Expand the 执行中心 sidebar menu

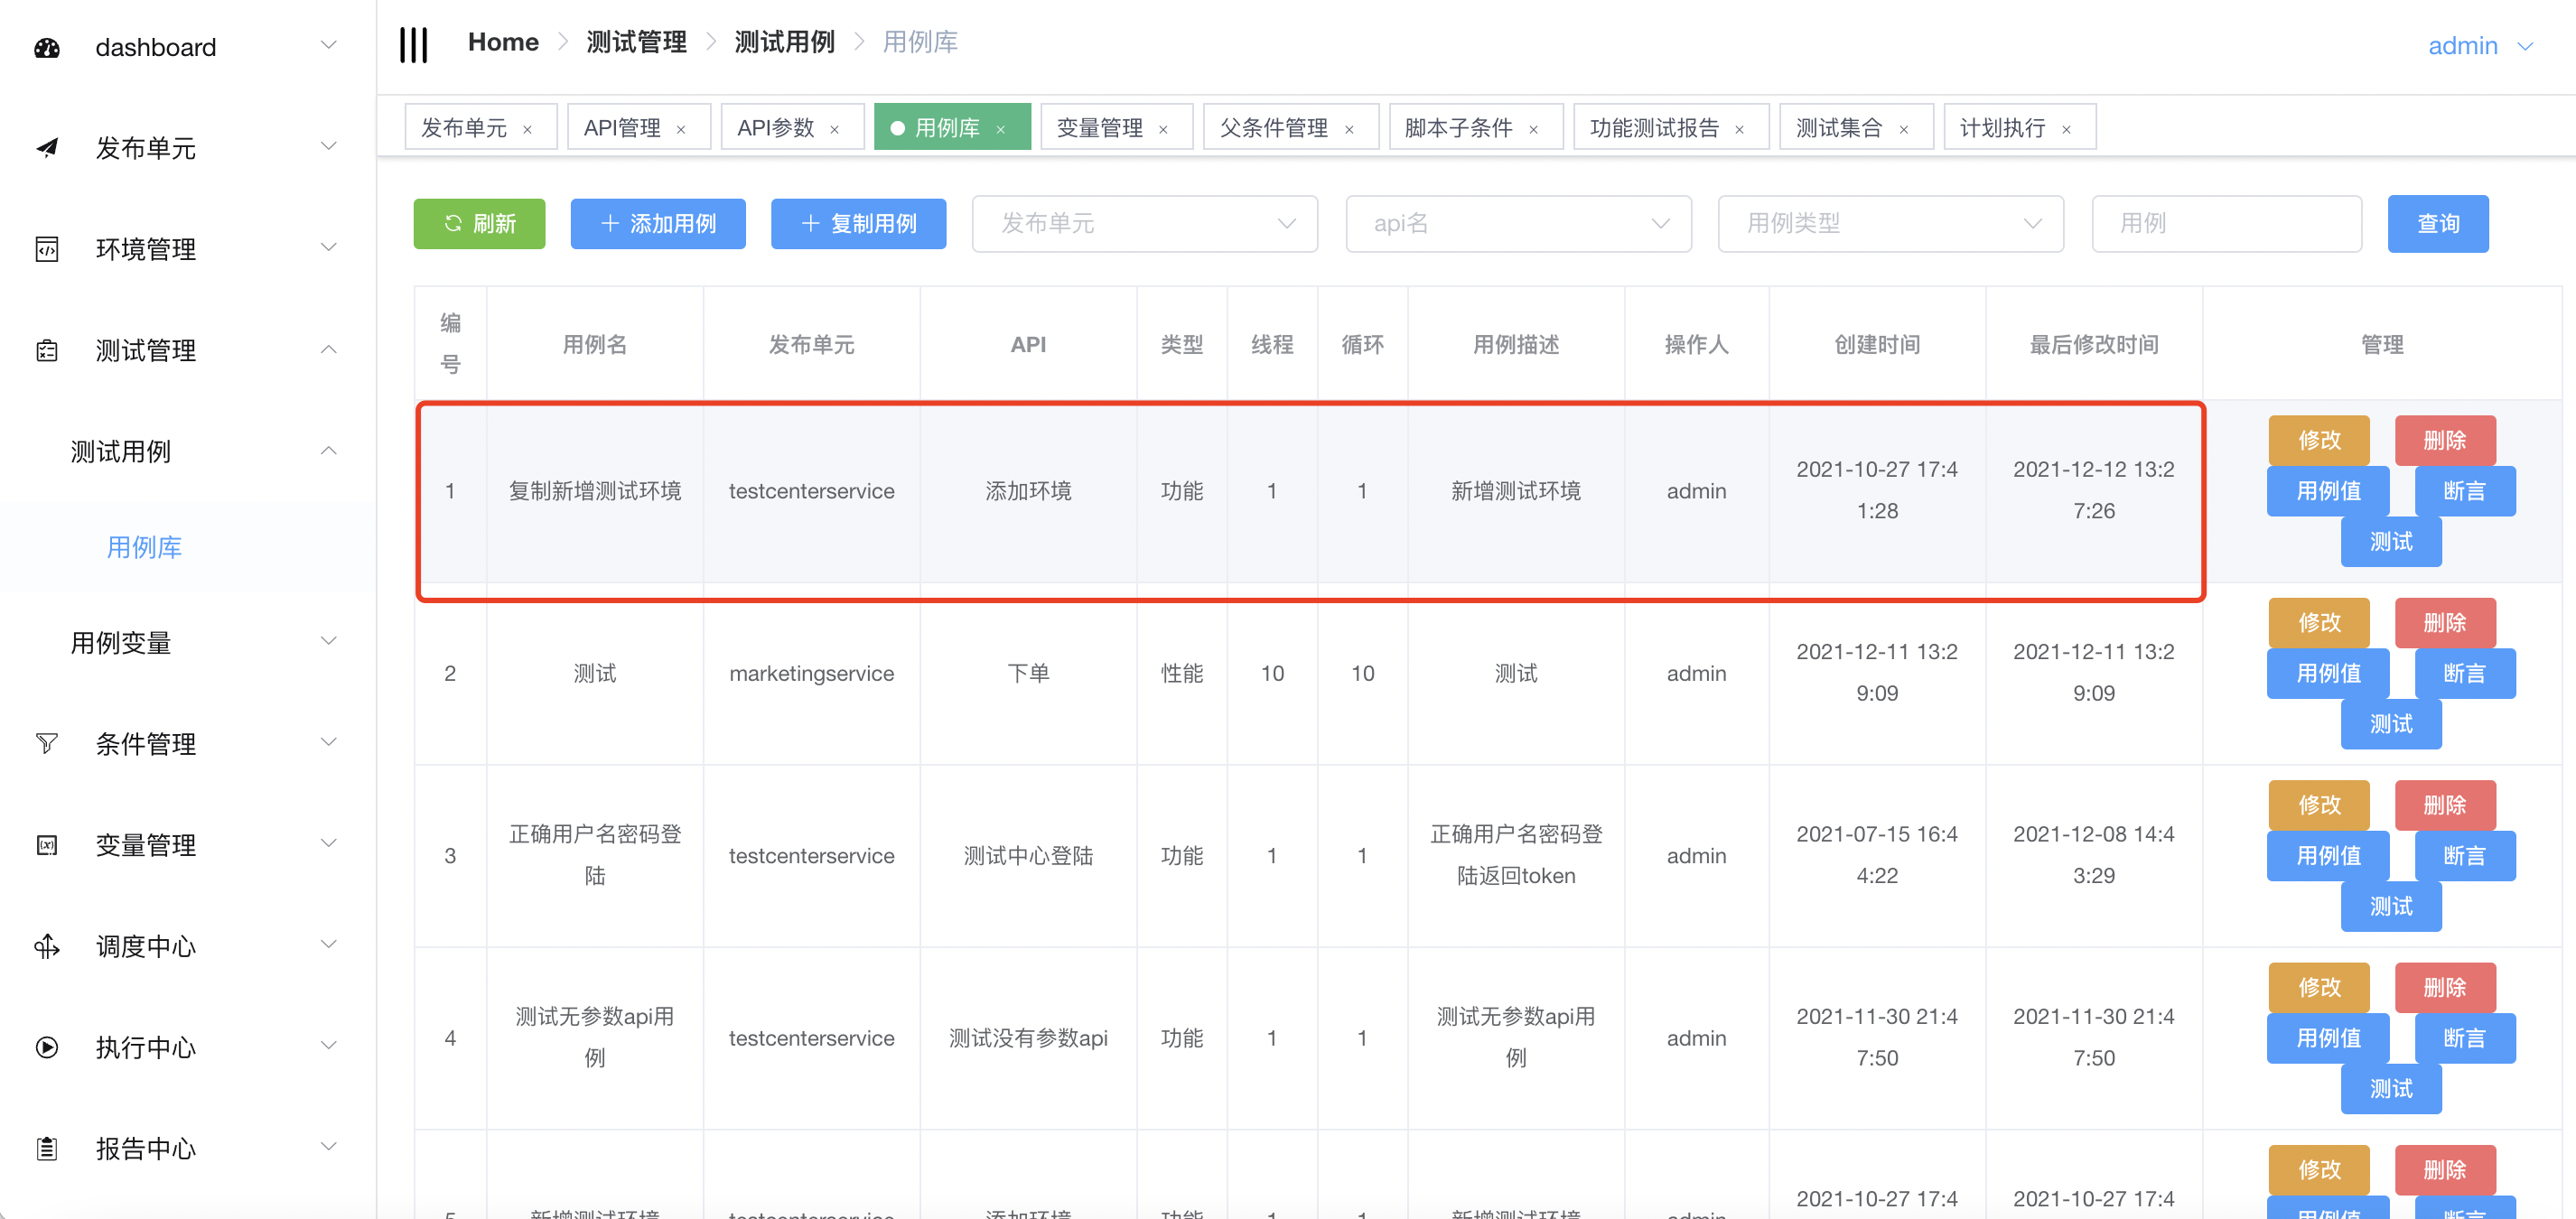coord(328,1046)
